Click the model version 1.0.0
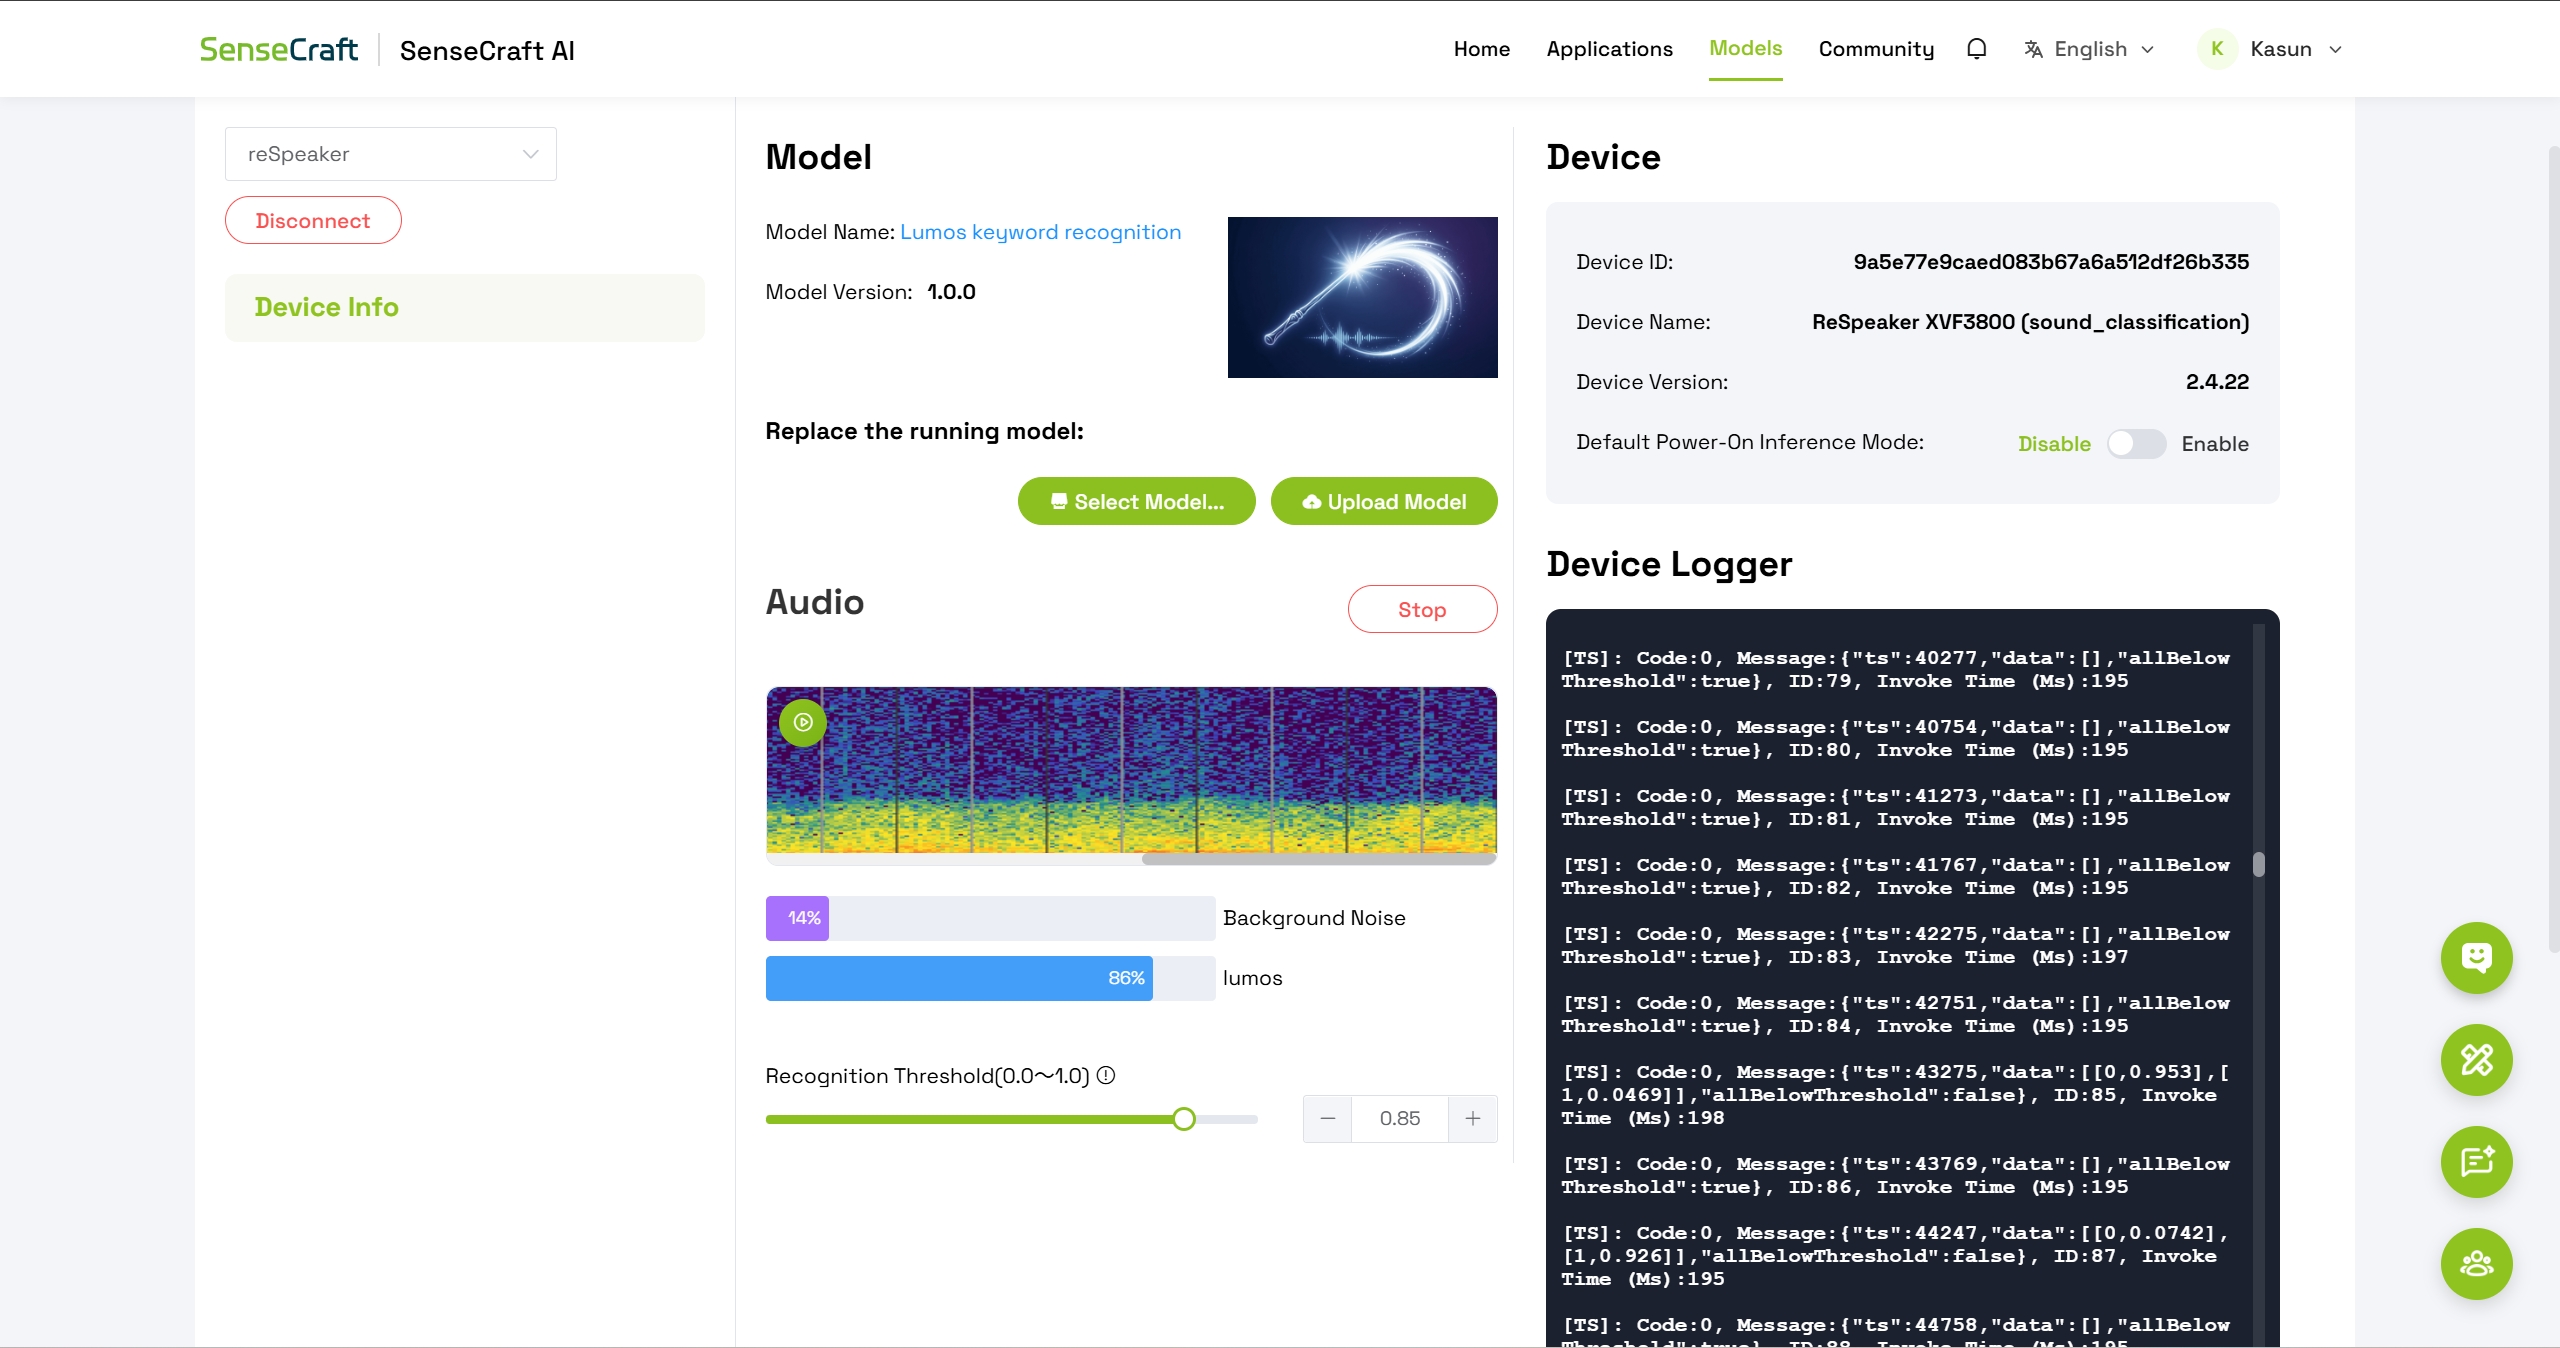Image resolution: width=2560 pixels, height=1348 pixels. point(951,292)
